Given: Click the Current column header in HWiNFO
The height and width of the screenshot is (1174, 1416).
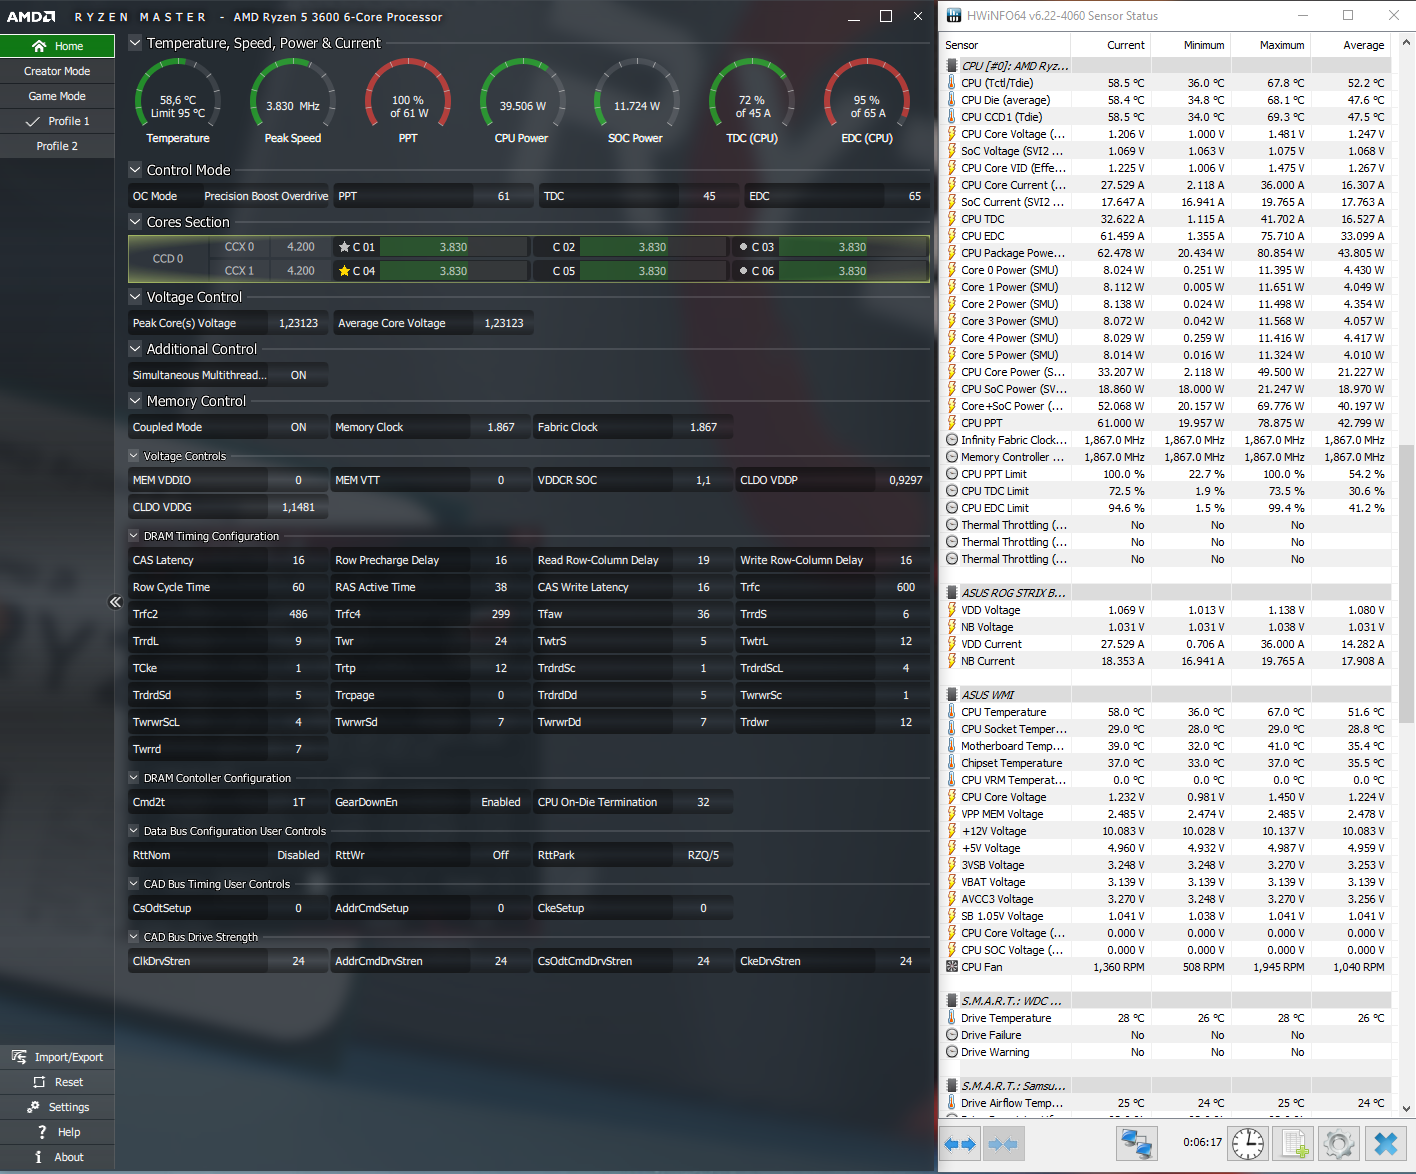Looking at the screenshot, I should (1111, 45).
